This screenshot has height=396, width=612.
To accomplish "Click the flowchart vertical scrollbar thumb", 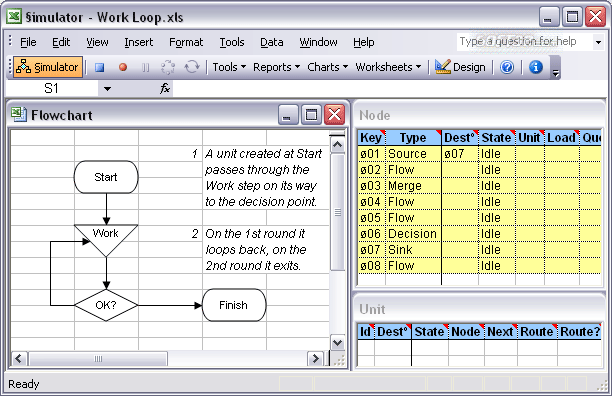I will (x=337, y=212).
